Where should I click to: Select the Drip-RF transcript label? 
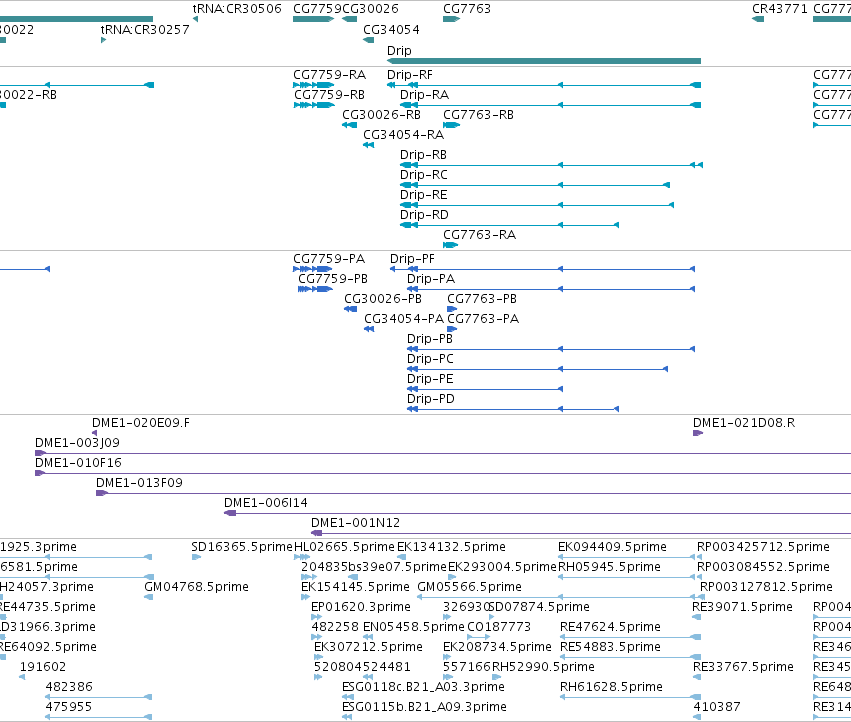(410, 75)
